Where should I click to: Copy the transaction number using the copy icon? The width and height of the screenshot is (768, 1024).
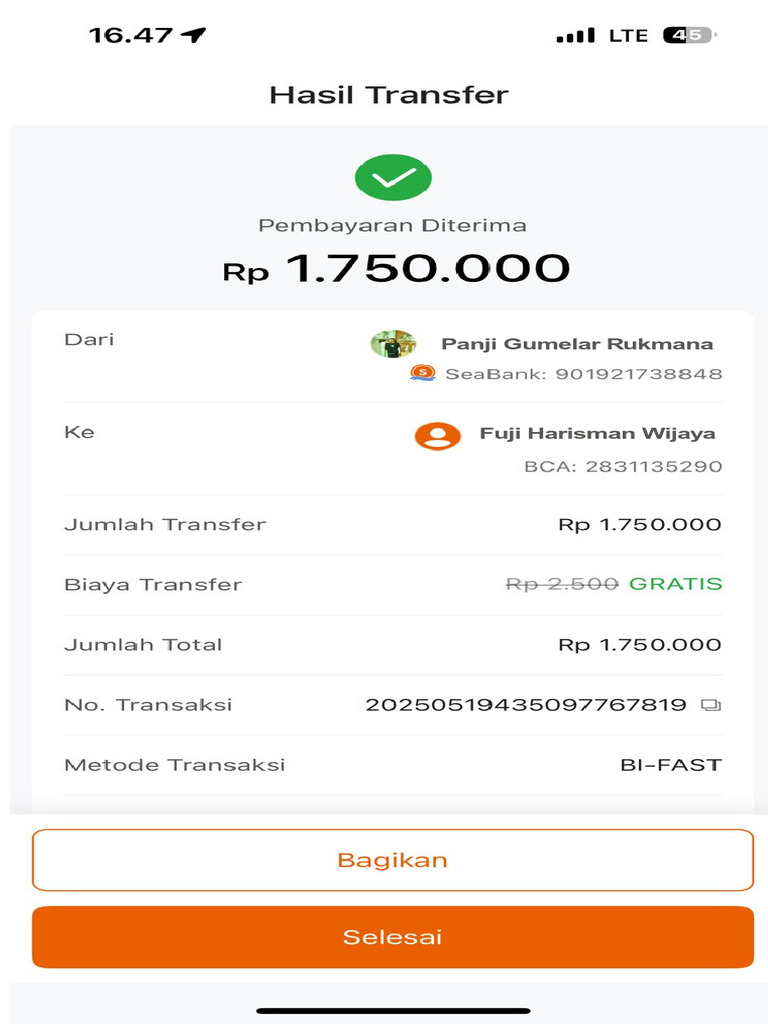coord(711,705)
